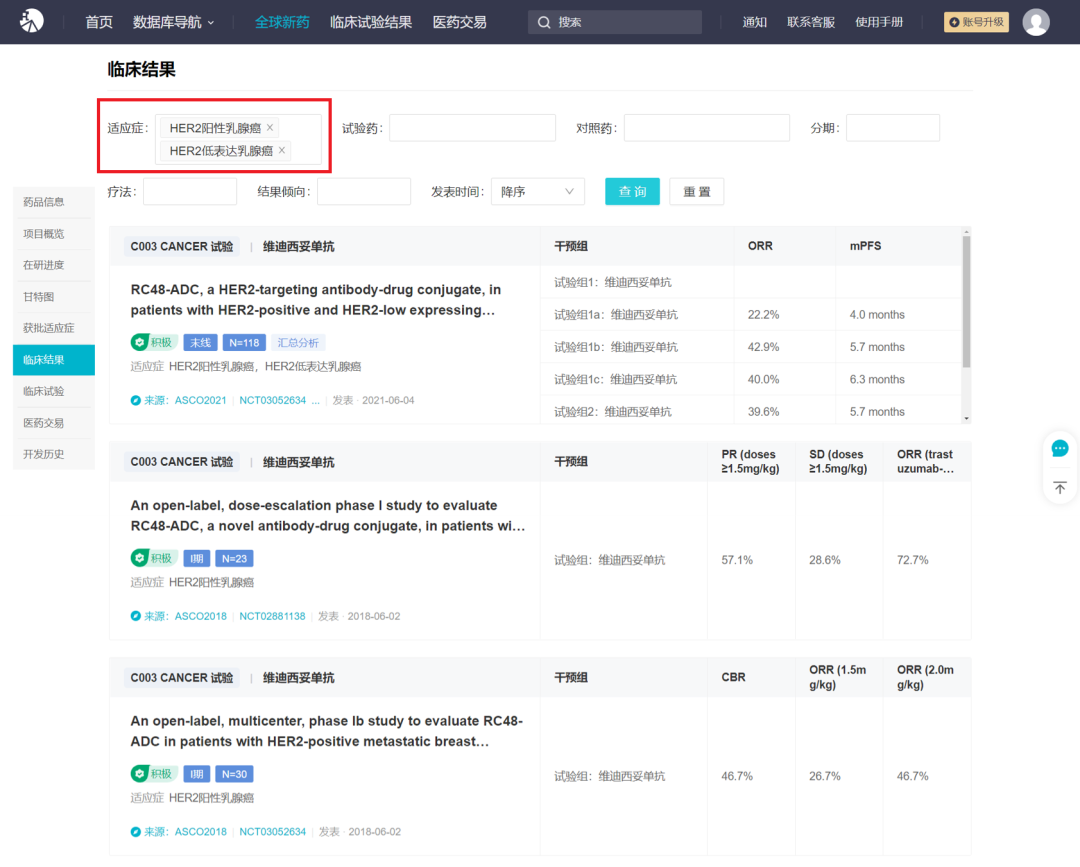Image resolution: width=1080 pixels, height=867 pixels.
Task: Select 临床结果 in the sidebar
Action: [x=54, y=359]
